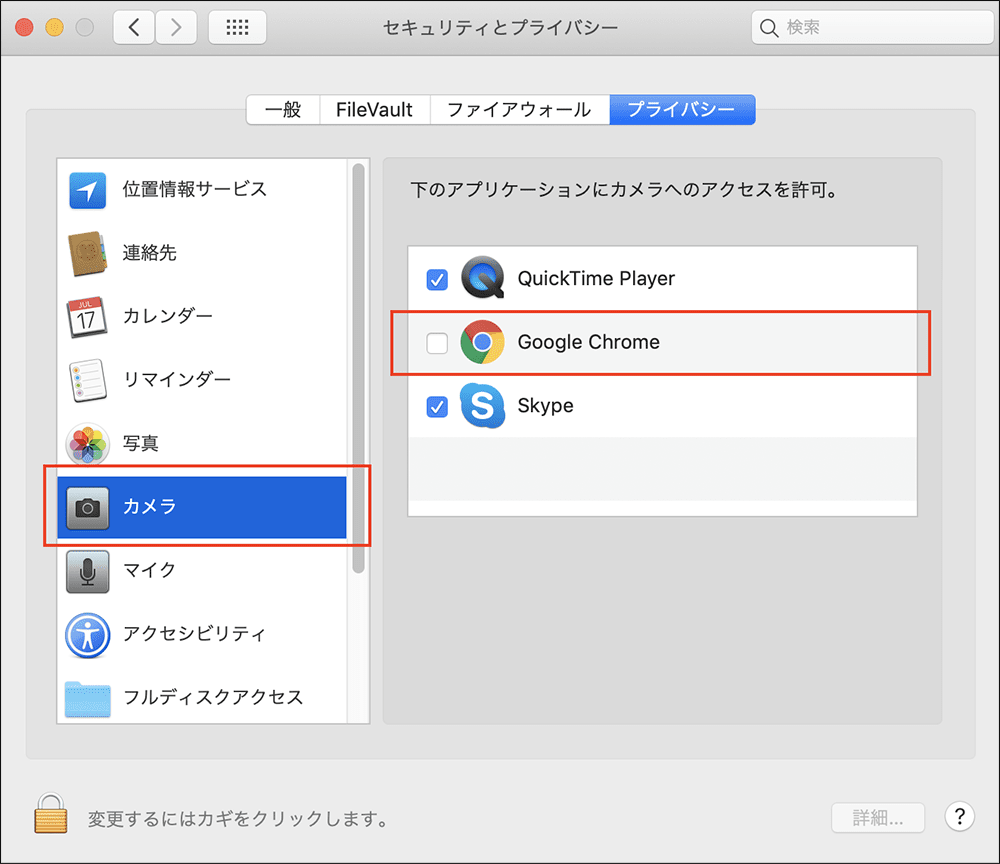Select 連絡先 in the privacy list
This screenshot has width=1000, height=864.
(x=202, y=253)
